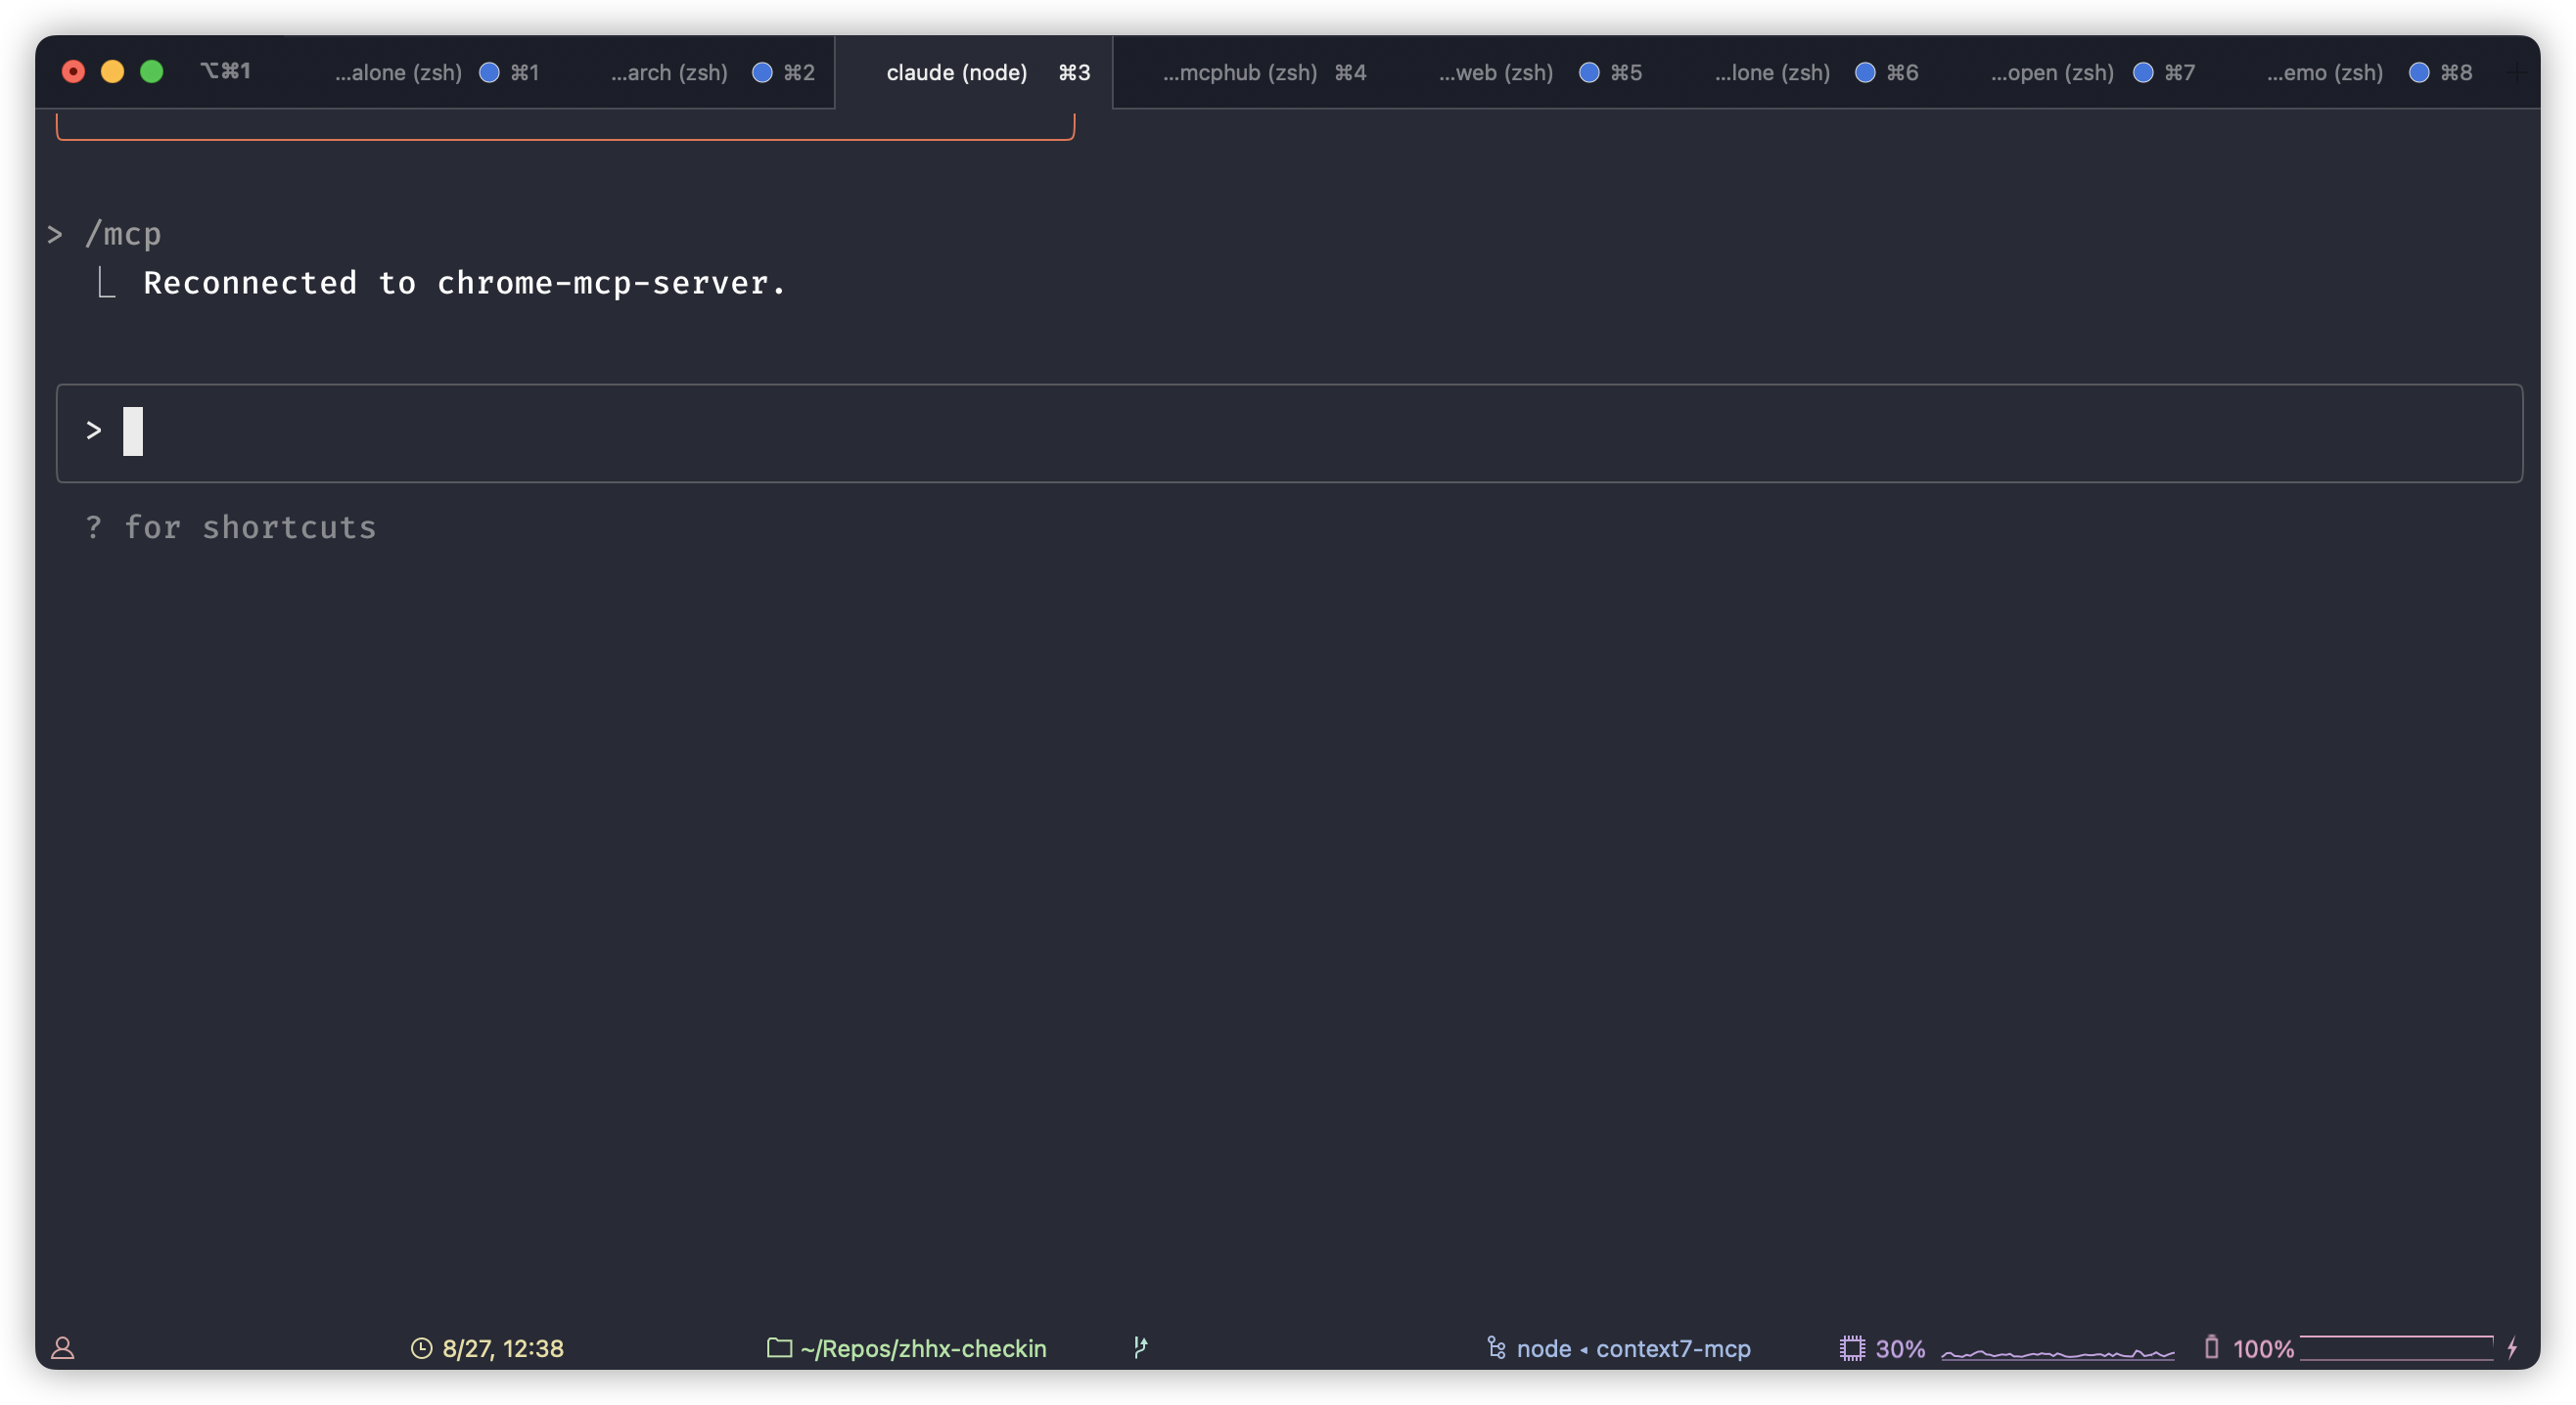Expand process details via arrow before context7-mcp
This screenshot has width=2576, height=1405.
(x=1586, y=1349)
